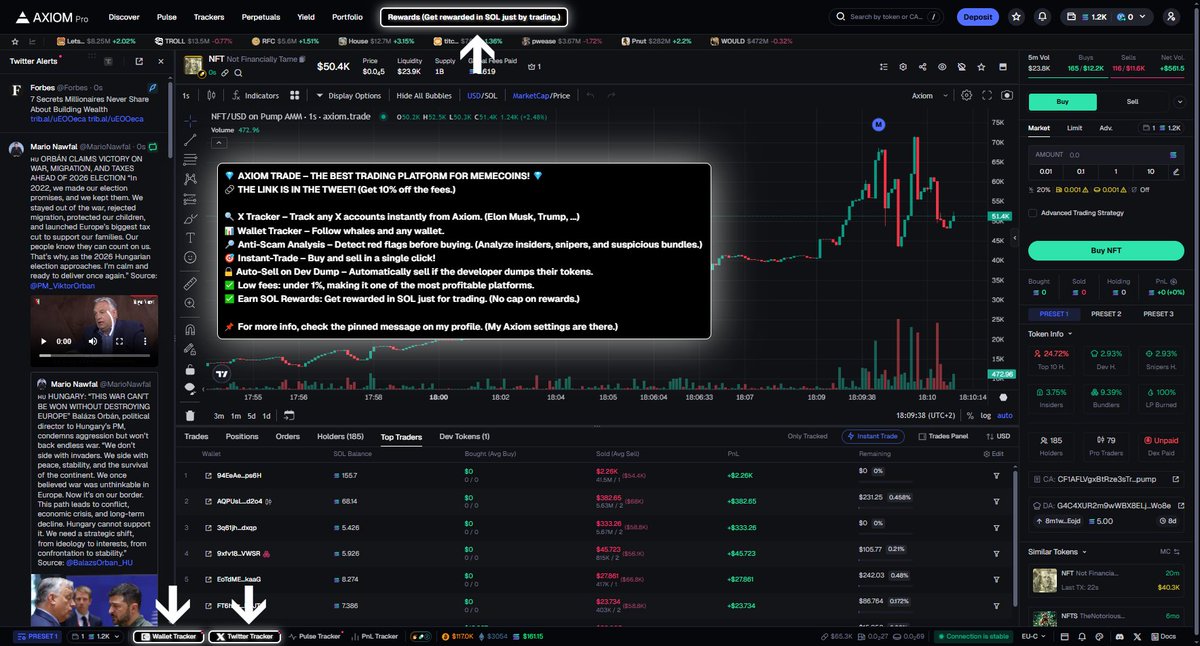
Task: Open Display Options dropdown
Action: (x=349, y=96)
